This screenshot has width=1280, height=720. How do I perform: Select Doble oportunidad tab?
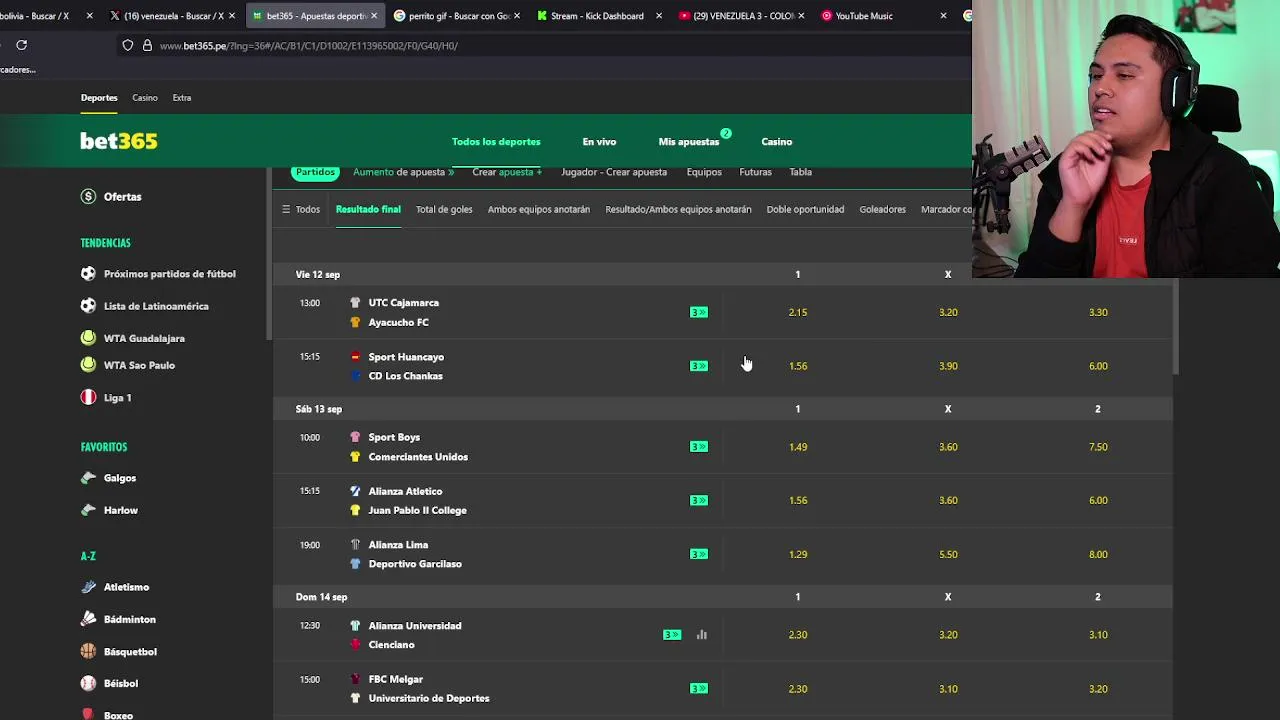point(805,209)
